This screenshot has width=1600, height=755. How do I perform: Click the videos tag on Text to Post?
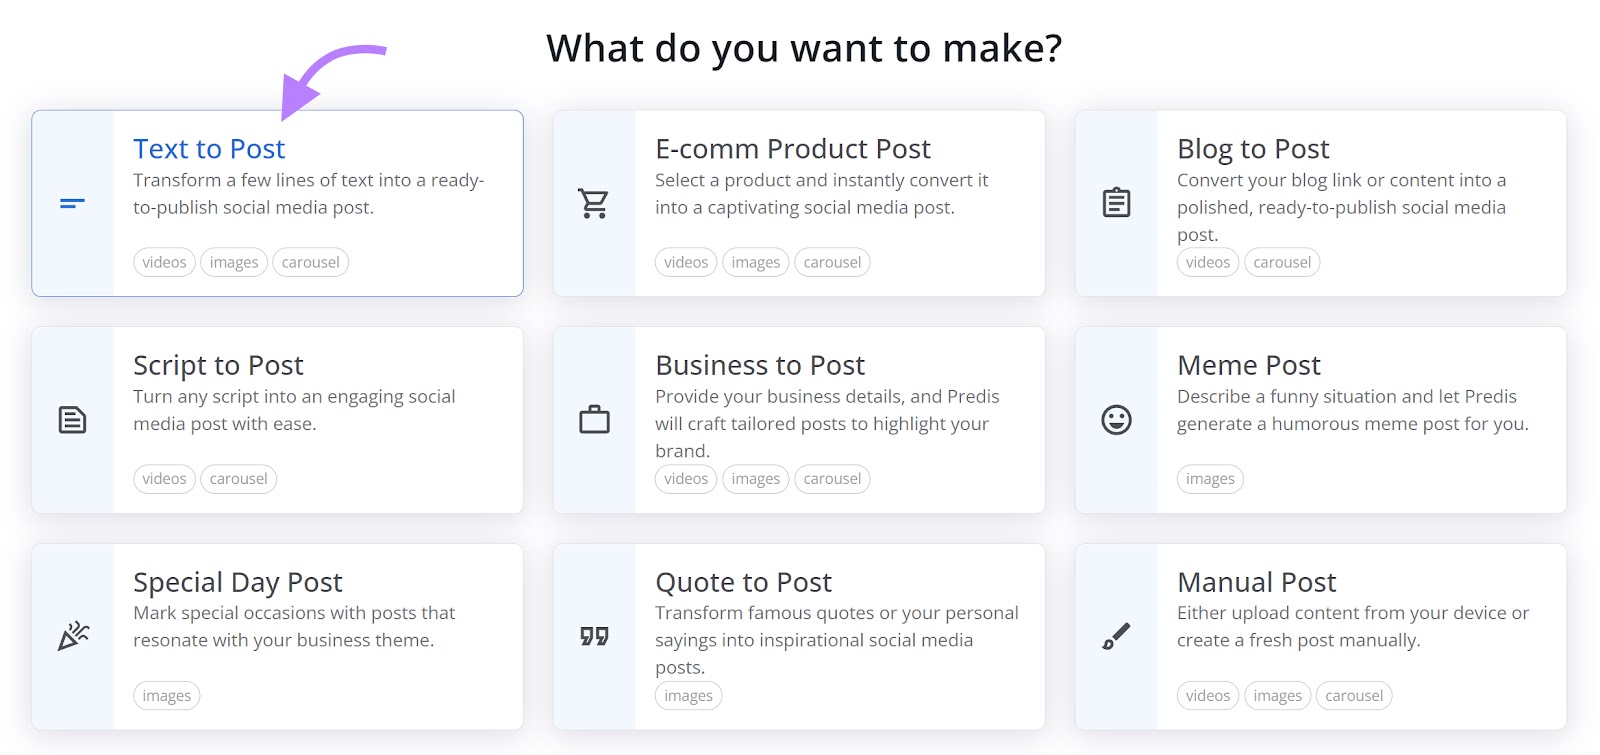(163, 262)
